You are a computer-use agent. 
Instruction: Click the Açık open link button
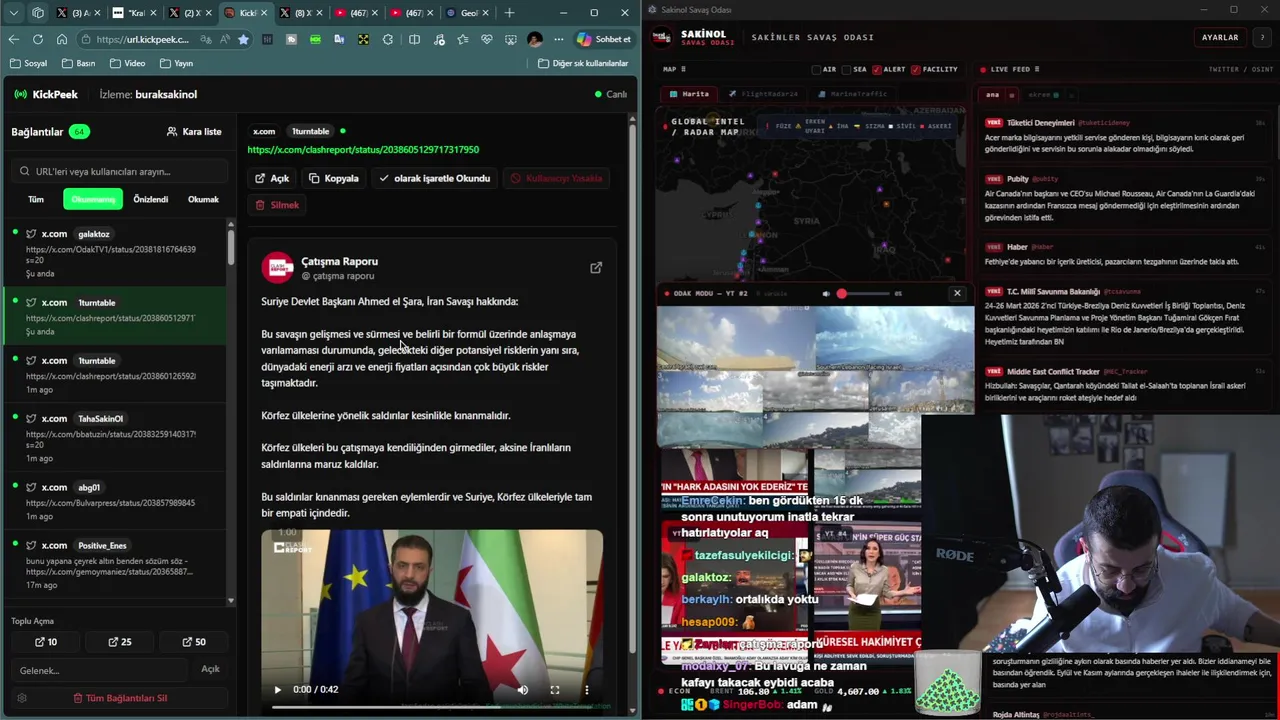pyautogui.click(x=272, y=178)
